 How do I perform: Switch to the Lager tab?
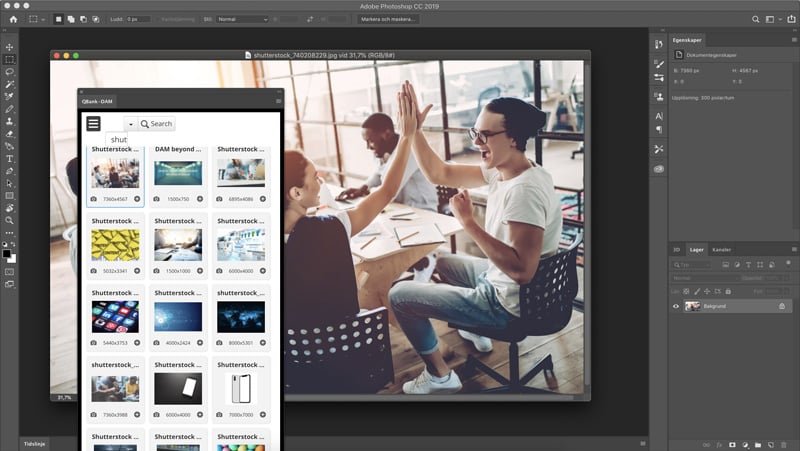pyautogui.click(x=696, y=249)
